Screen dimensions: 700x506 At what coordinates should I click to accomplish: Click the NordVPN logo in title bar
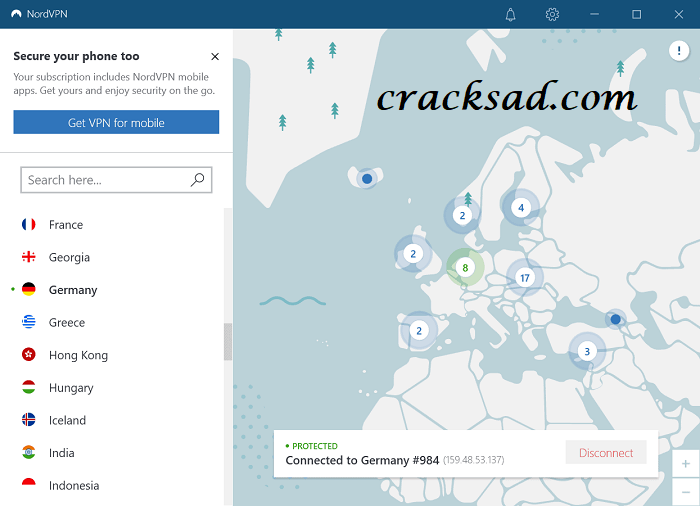point(17,14)
